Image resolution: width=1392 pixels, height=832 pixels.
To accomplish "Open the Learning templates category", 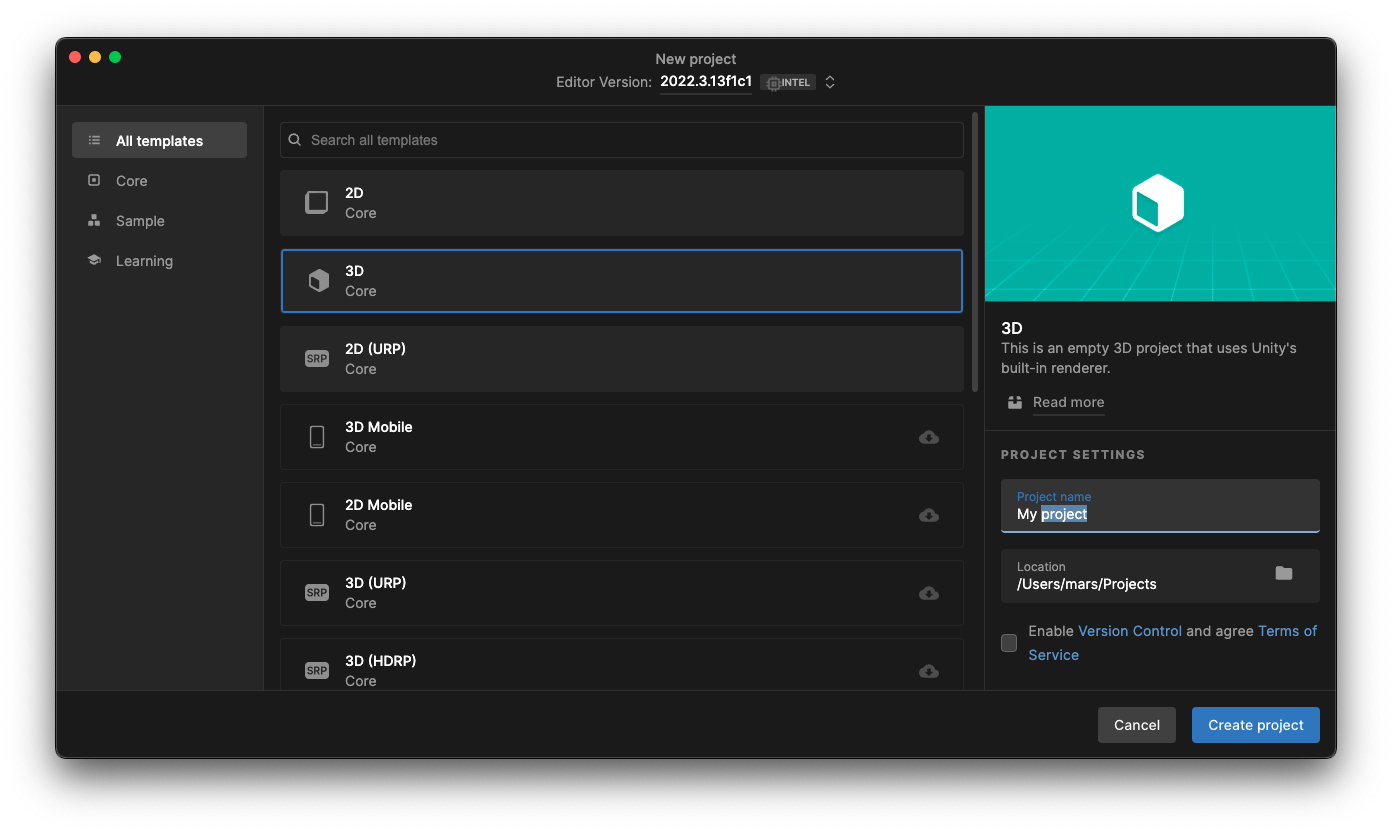I will (159, 260).
